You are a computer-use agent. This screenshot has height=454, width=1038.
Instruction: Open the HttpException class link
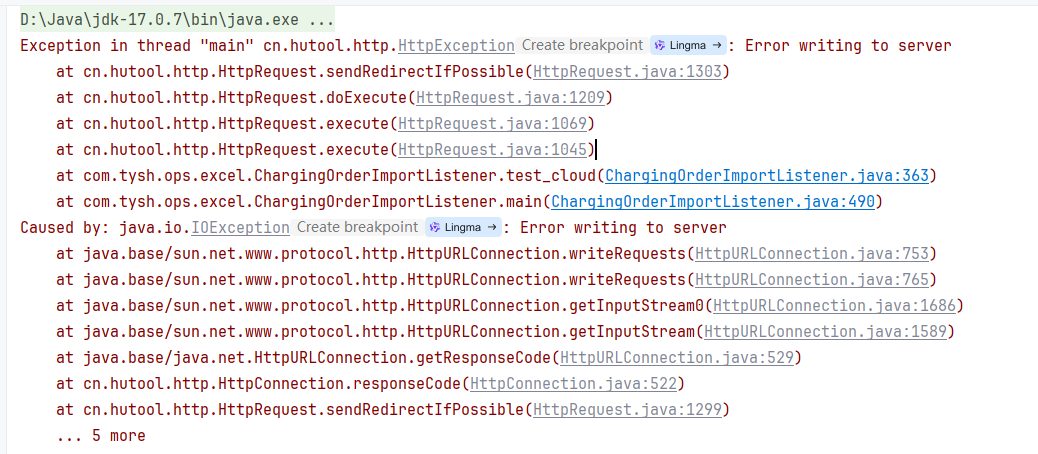(456, 45)
